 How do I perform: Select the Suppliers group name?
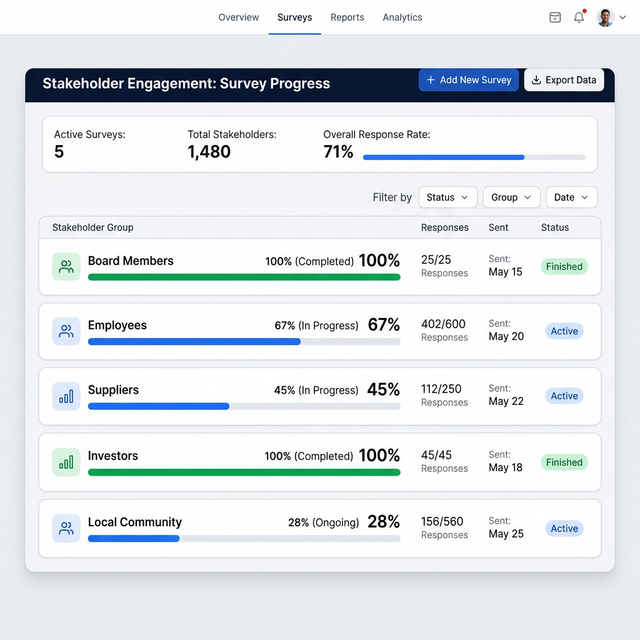point(113,390)
